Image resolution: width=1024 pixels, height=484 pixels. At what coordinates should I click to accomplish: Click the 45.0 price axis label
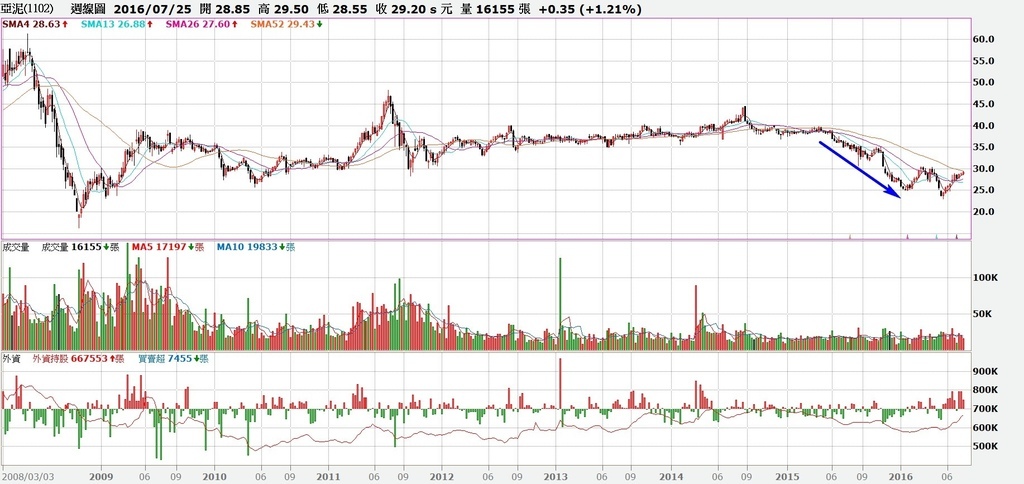click(x=982, y=104)
